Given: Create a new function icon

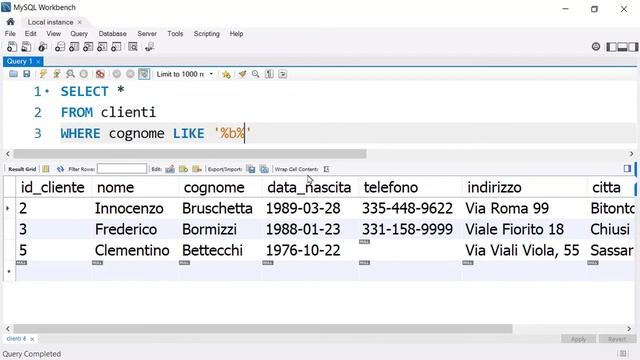Looking at the screenshot, I should pos(116,47).
